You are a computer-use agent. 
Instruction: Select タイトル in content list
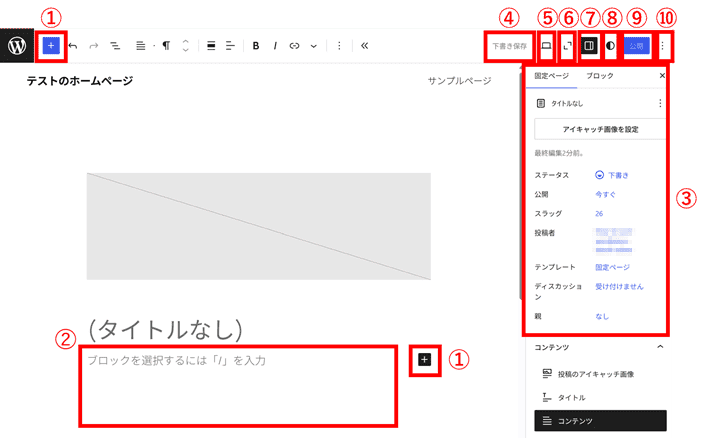[600, 398]
